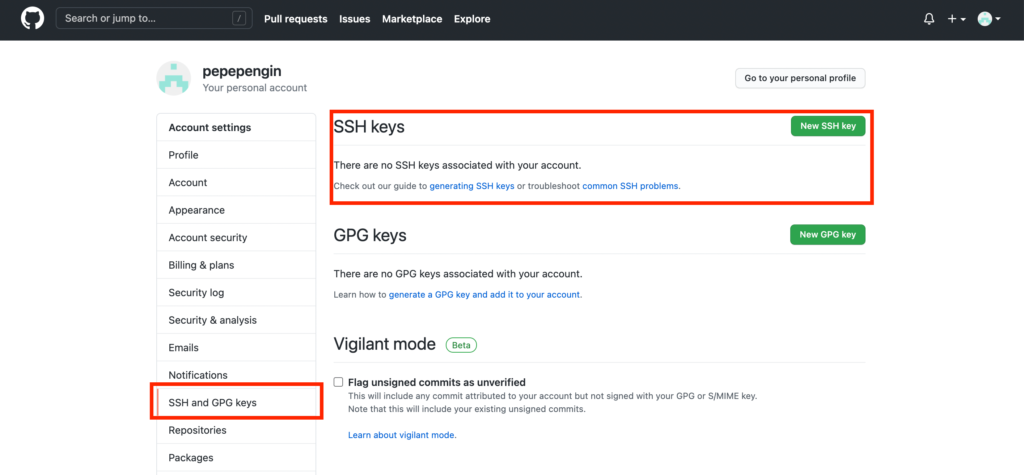Click the SSH keys section heading
Viewport: 1024px width, 475px height.
pyautogui.click(x=369, y=127)
